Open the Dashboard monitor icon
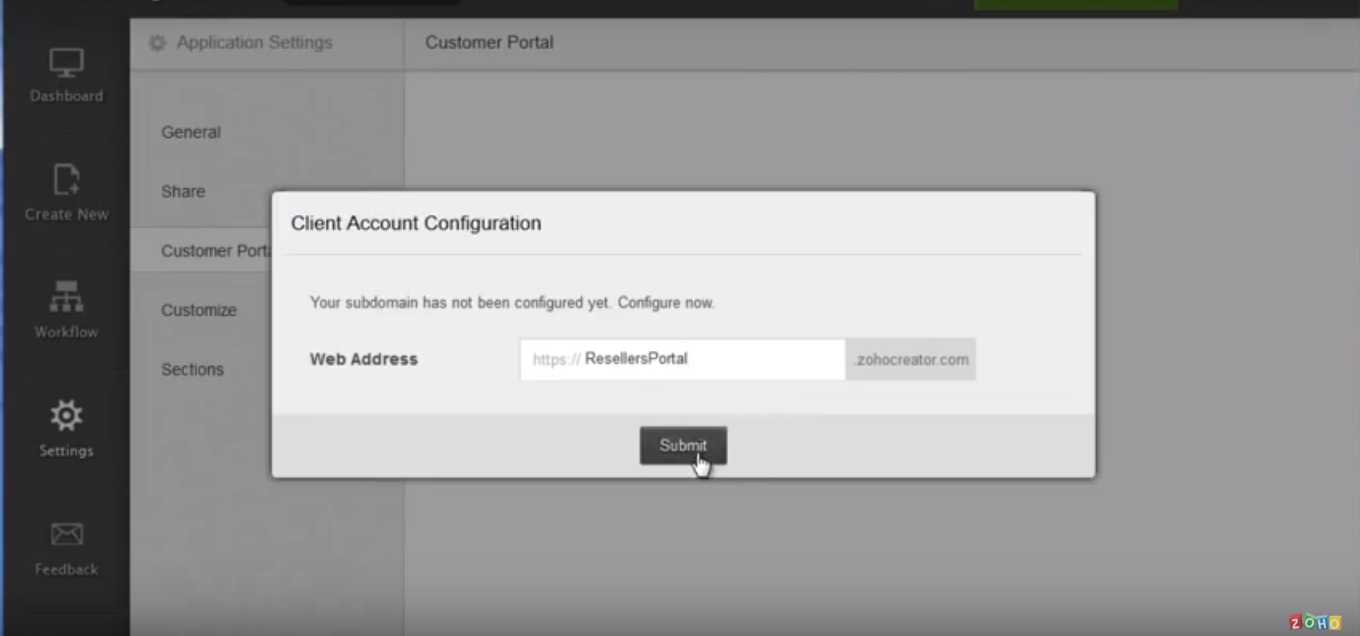The height and width of the screenshot is (636, 1360). pyautogui.click(x=66, y=63)
